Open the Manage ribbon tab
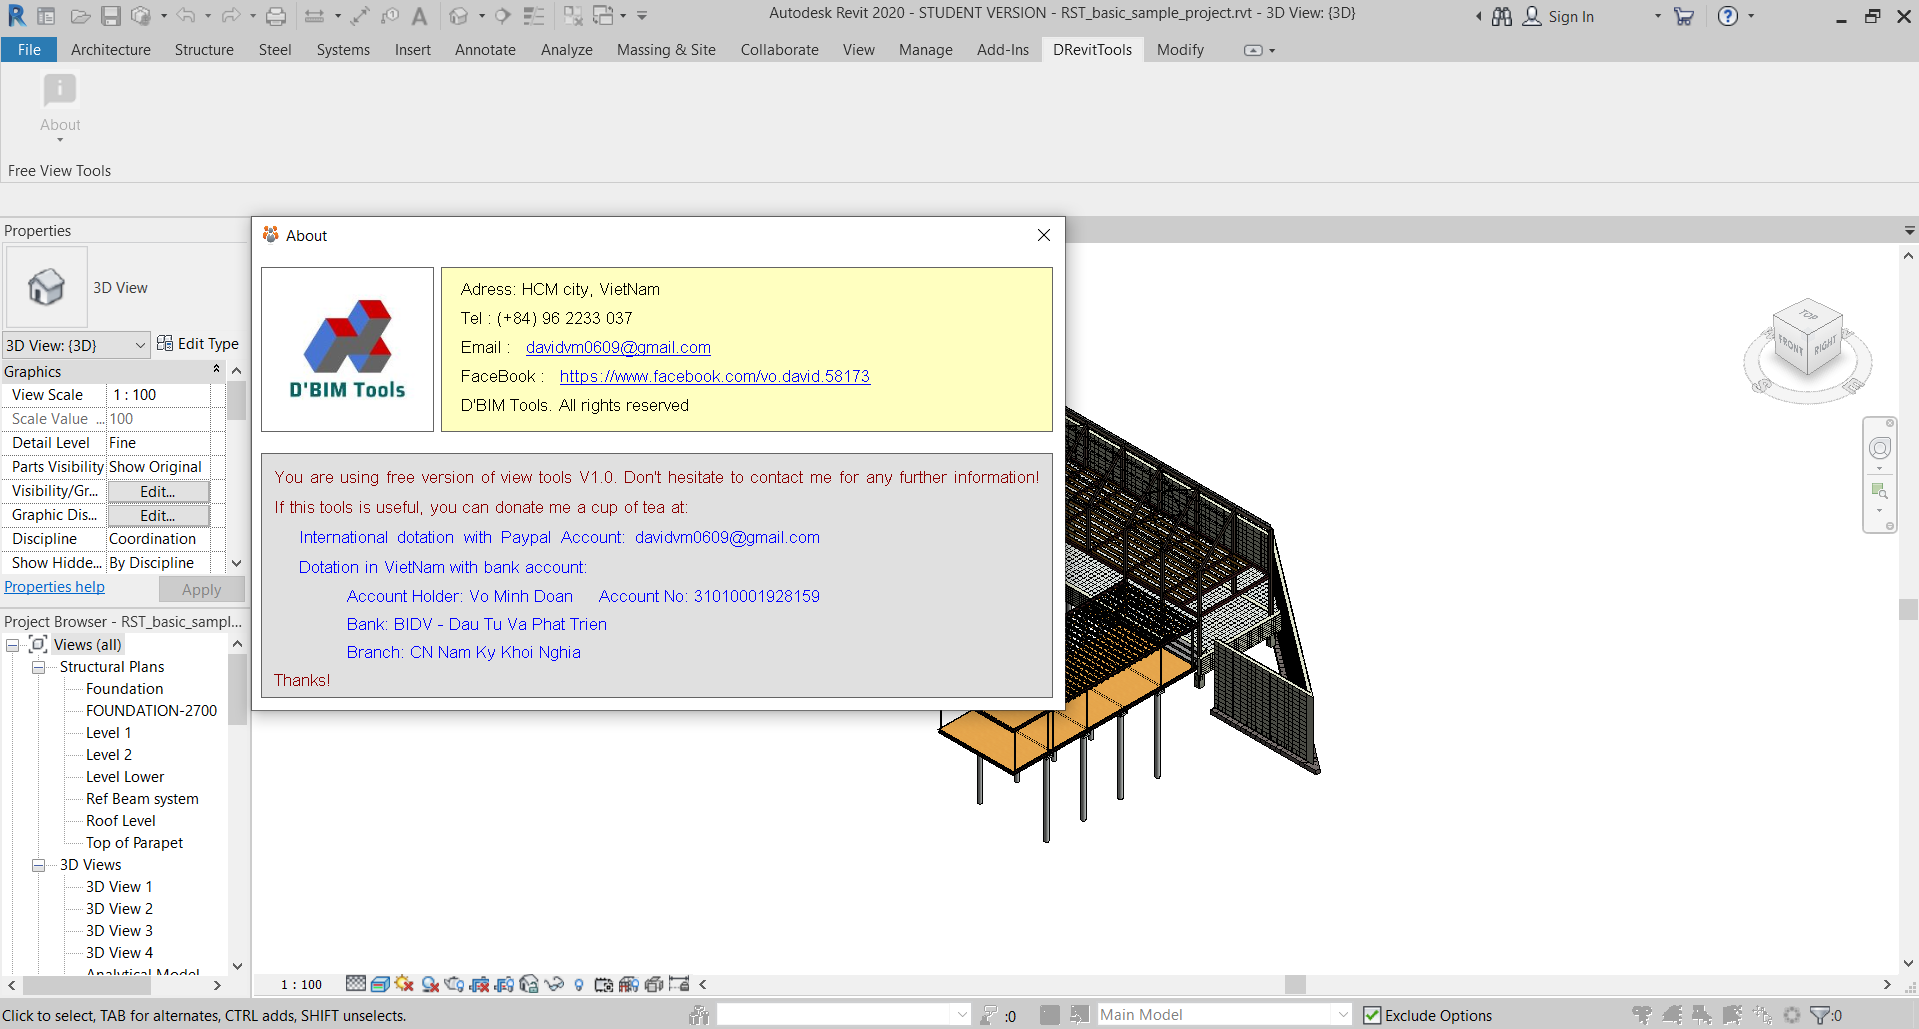Viewport: 1919px width, 1029px height. coord(925,50)
